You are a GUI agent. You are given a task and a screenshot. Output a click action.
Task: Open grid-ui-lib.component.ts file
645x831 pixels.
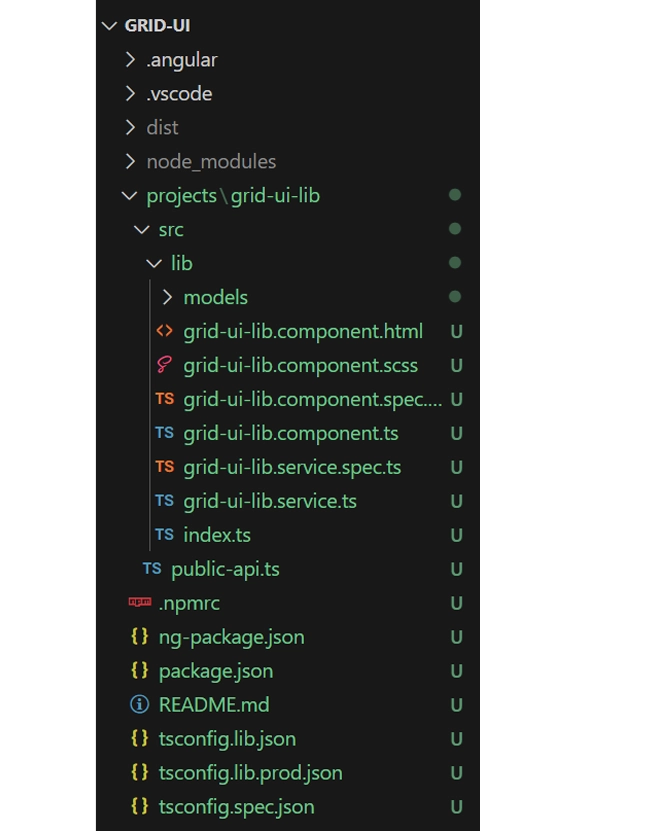click(x=291, y=433)
